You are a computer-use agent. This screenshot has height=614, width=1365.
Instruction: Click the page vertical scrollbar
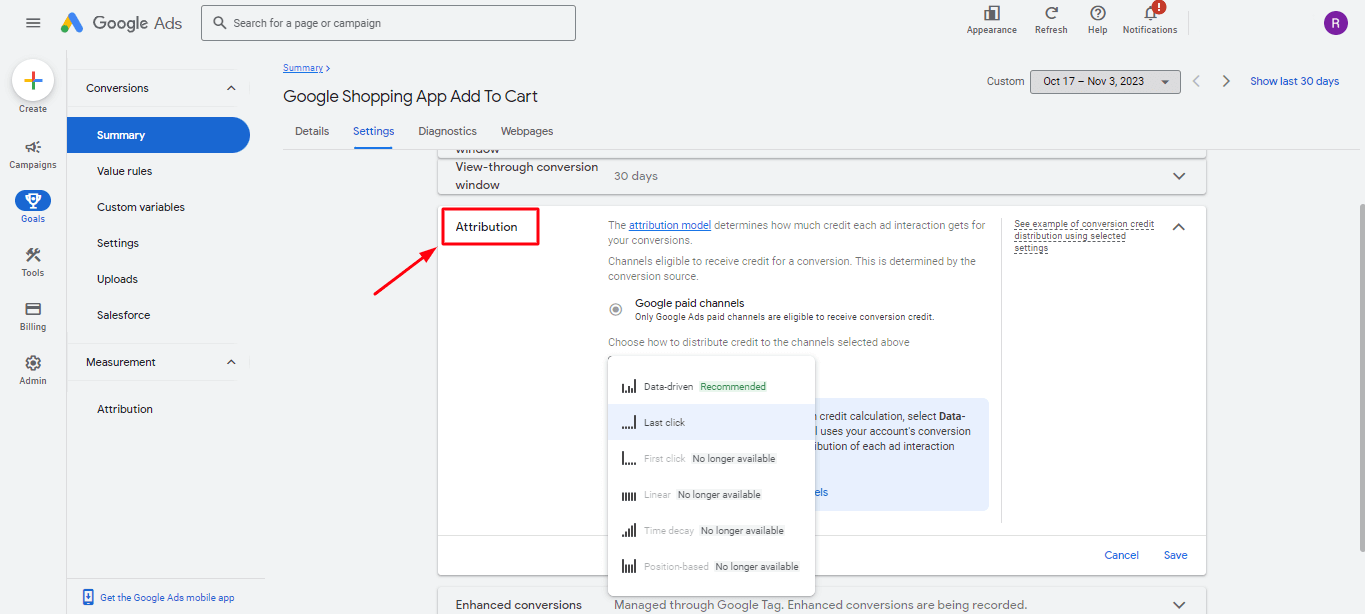pyautogui.click(x=1361, y=378)
